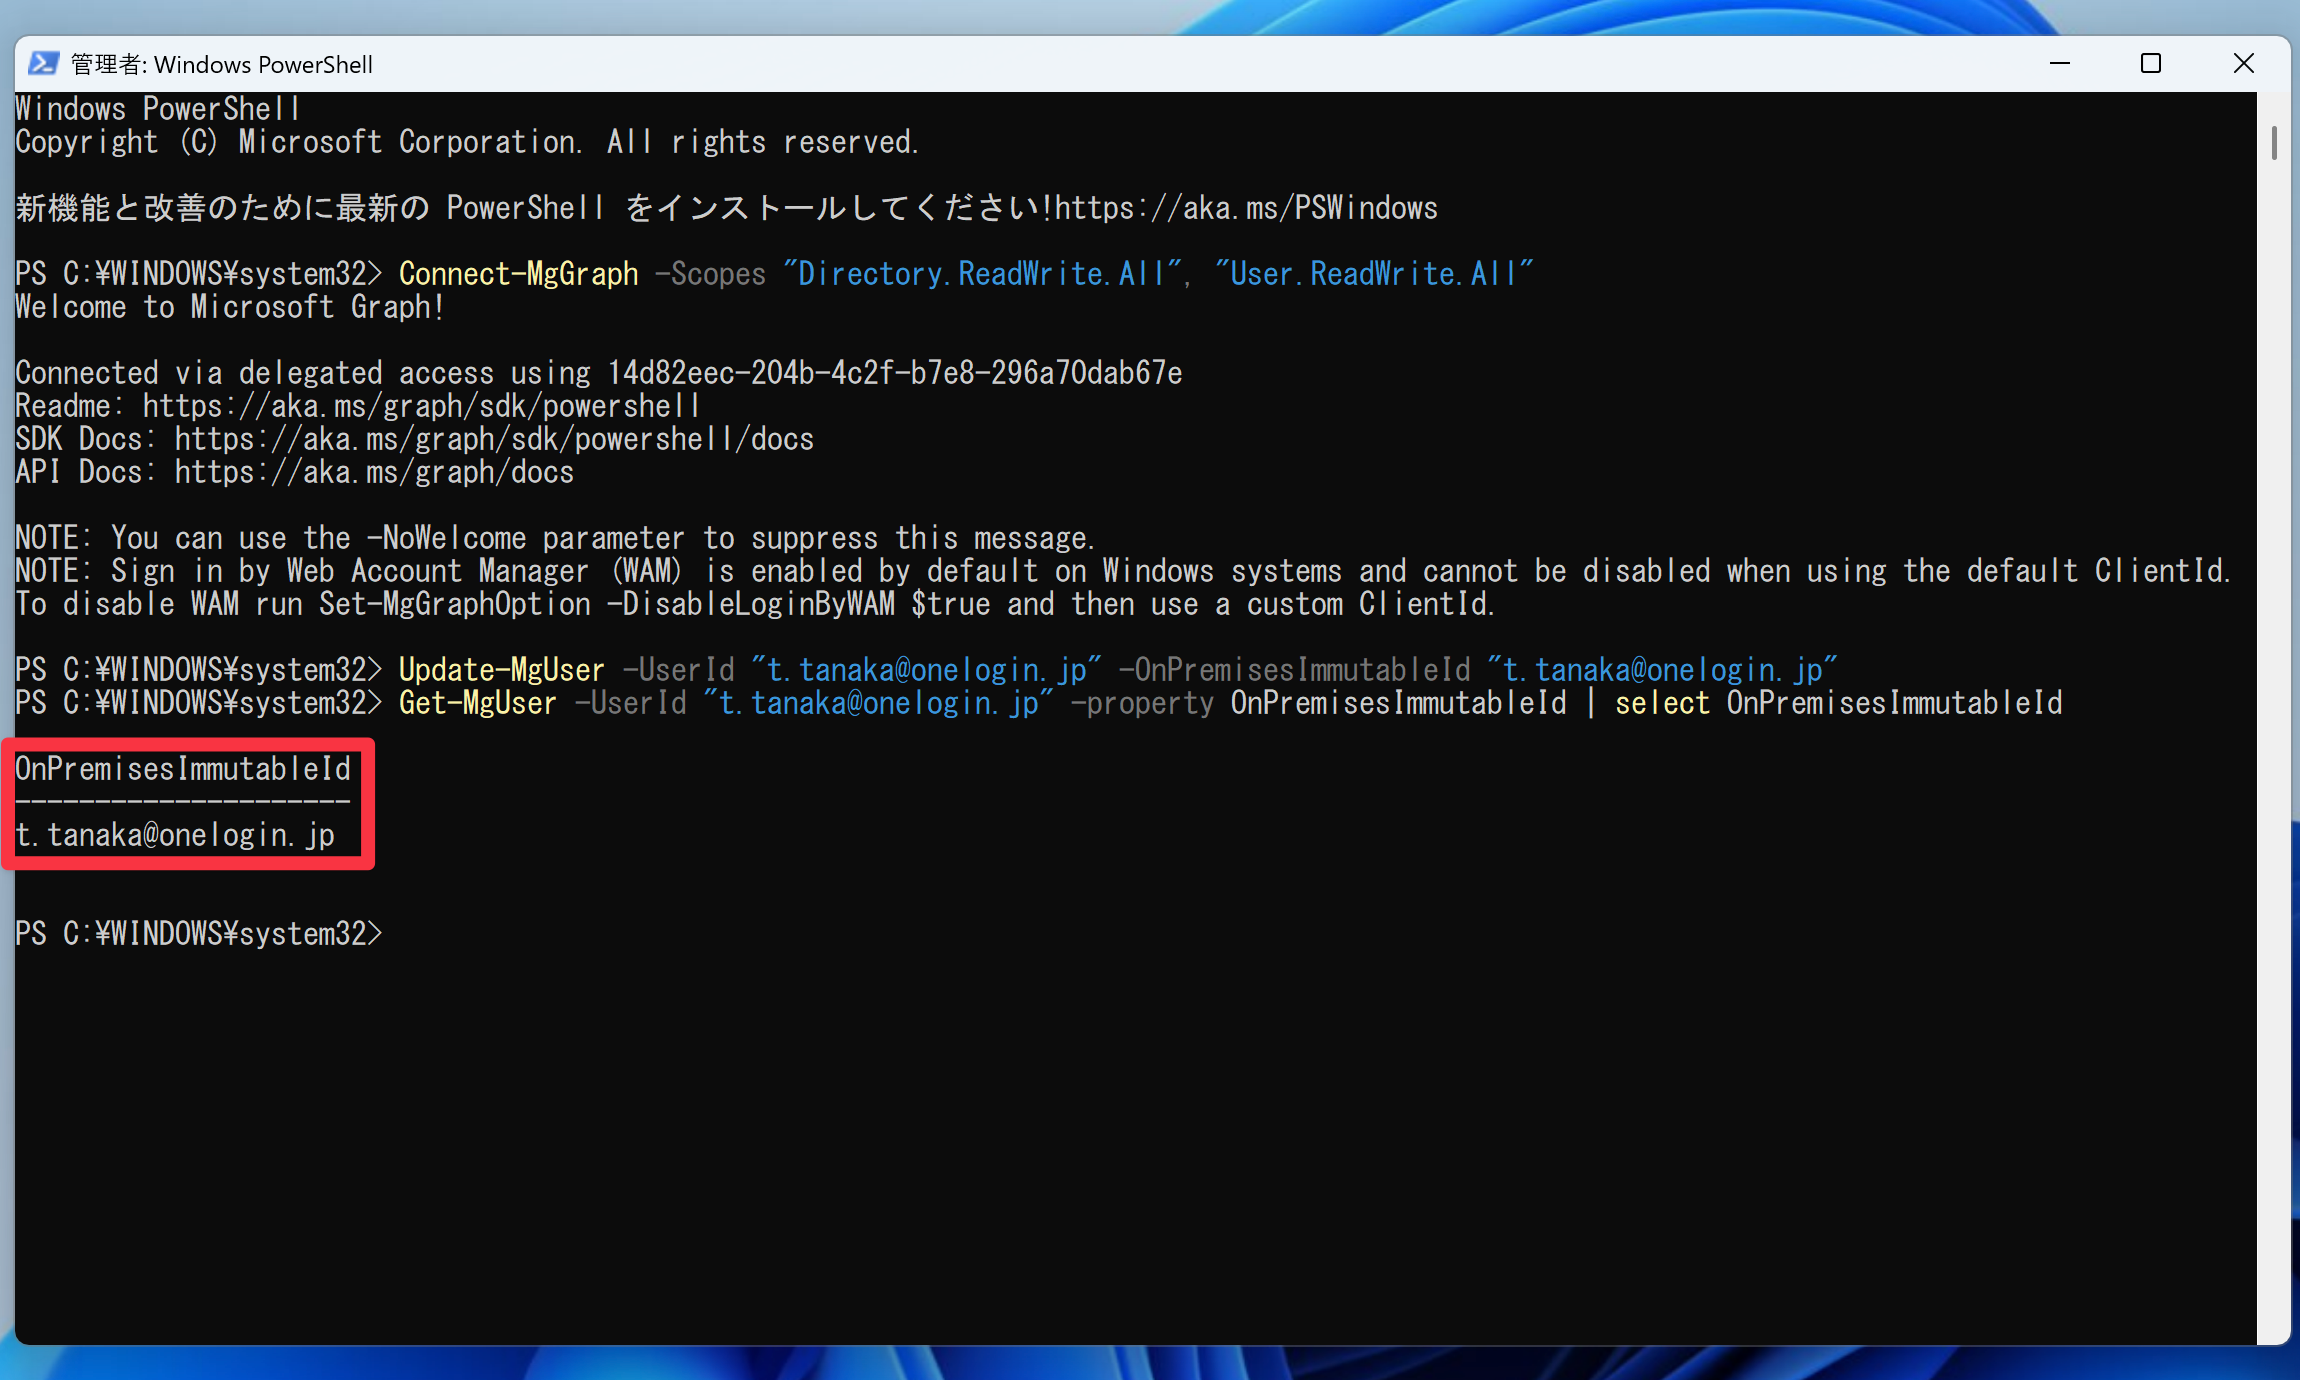Click the "User.ReadWrite.All" scope string
The height and width of the screenshot is (1380, 2300).
(x=1375, y=274)
